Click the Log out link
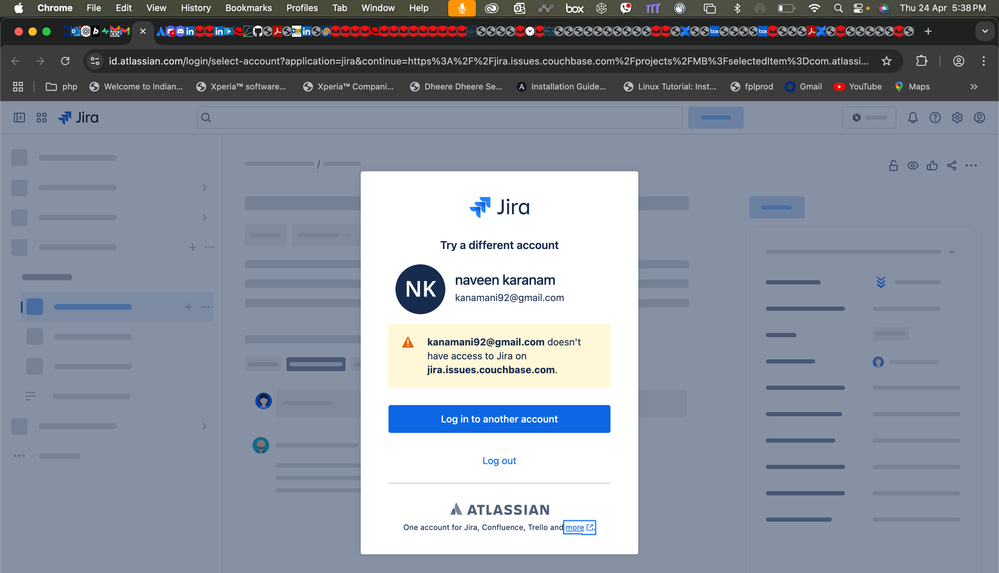999x573 pixels. 499,460
